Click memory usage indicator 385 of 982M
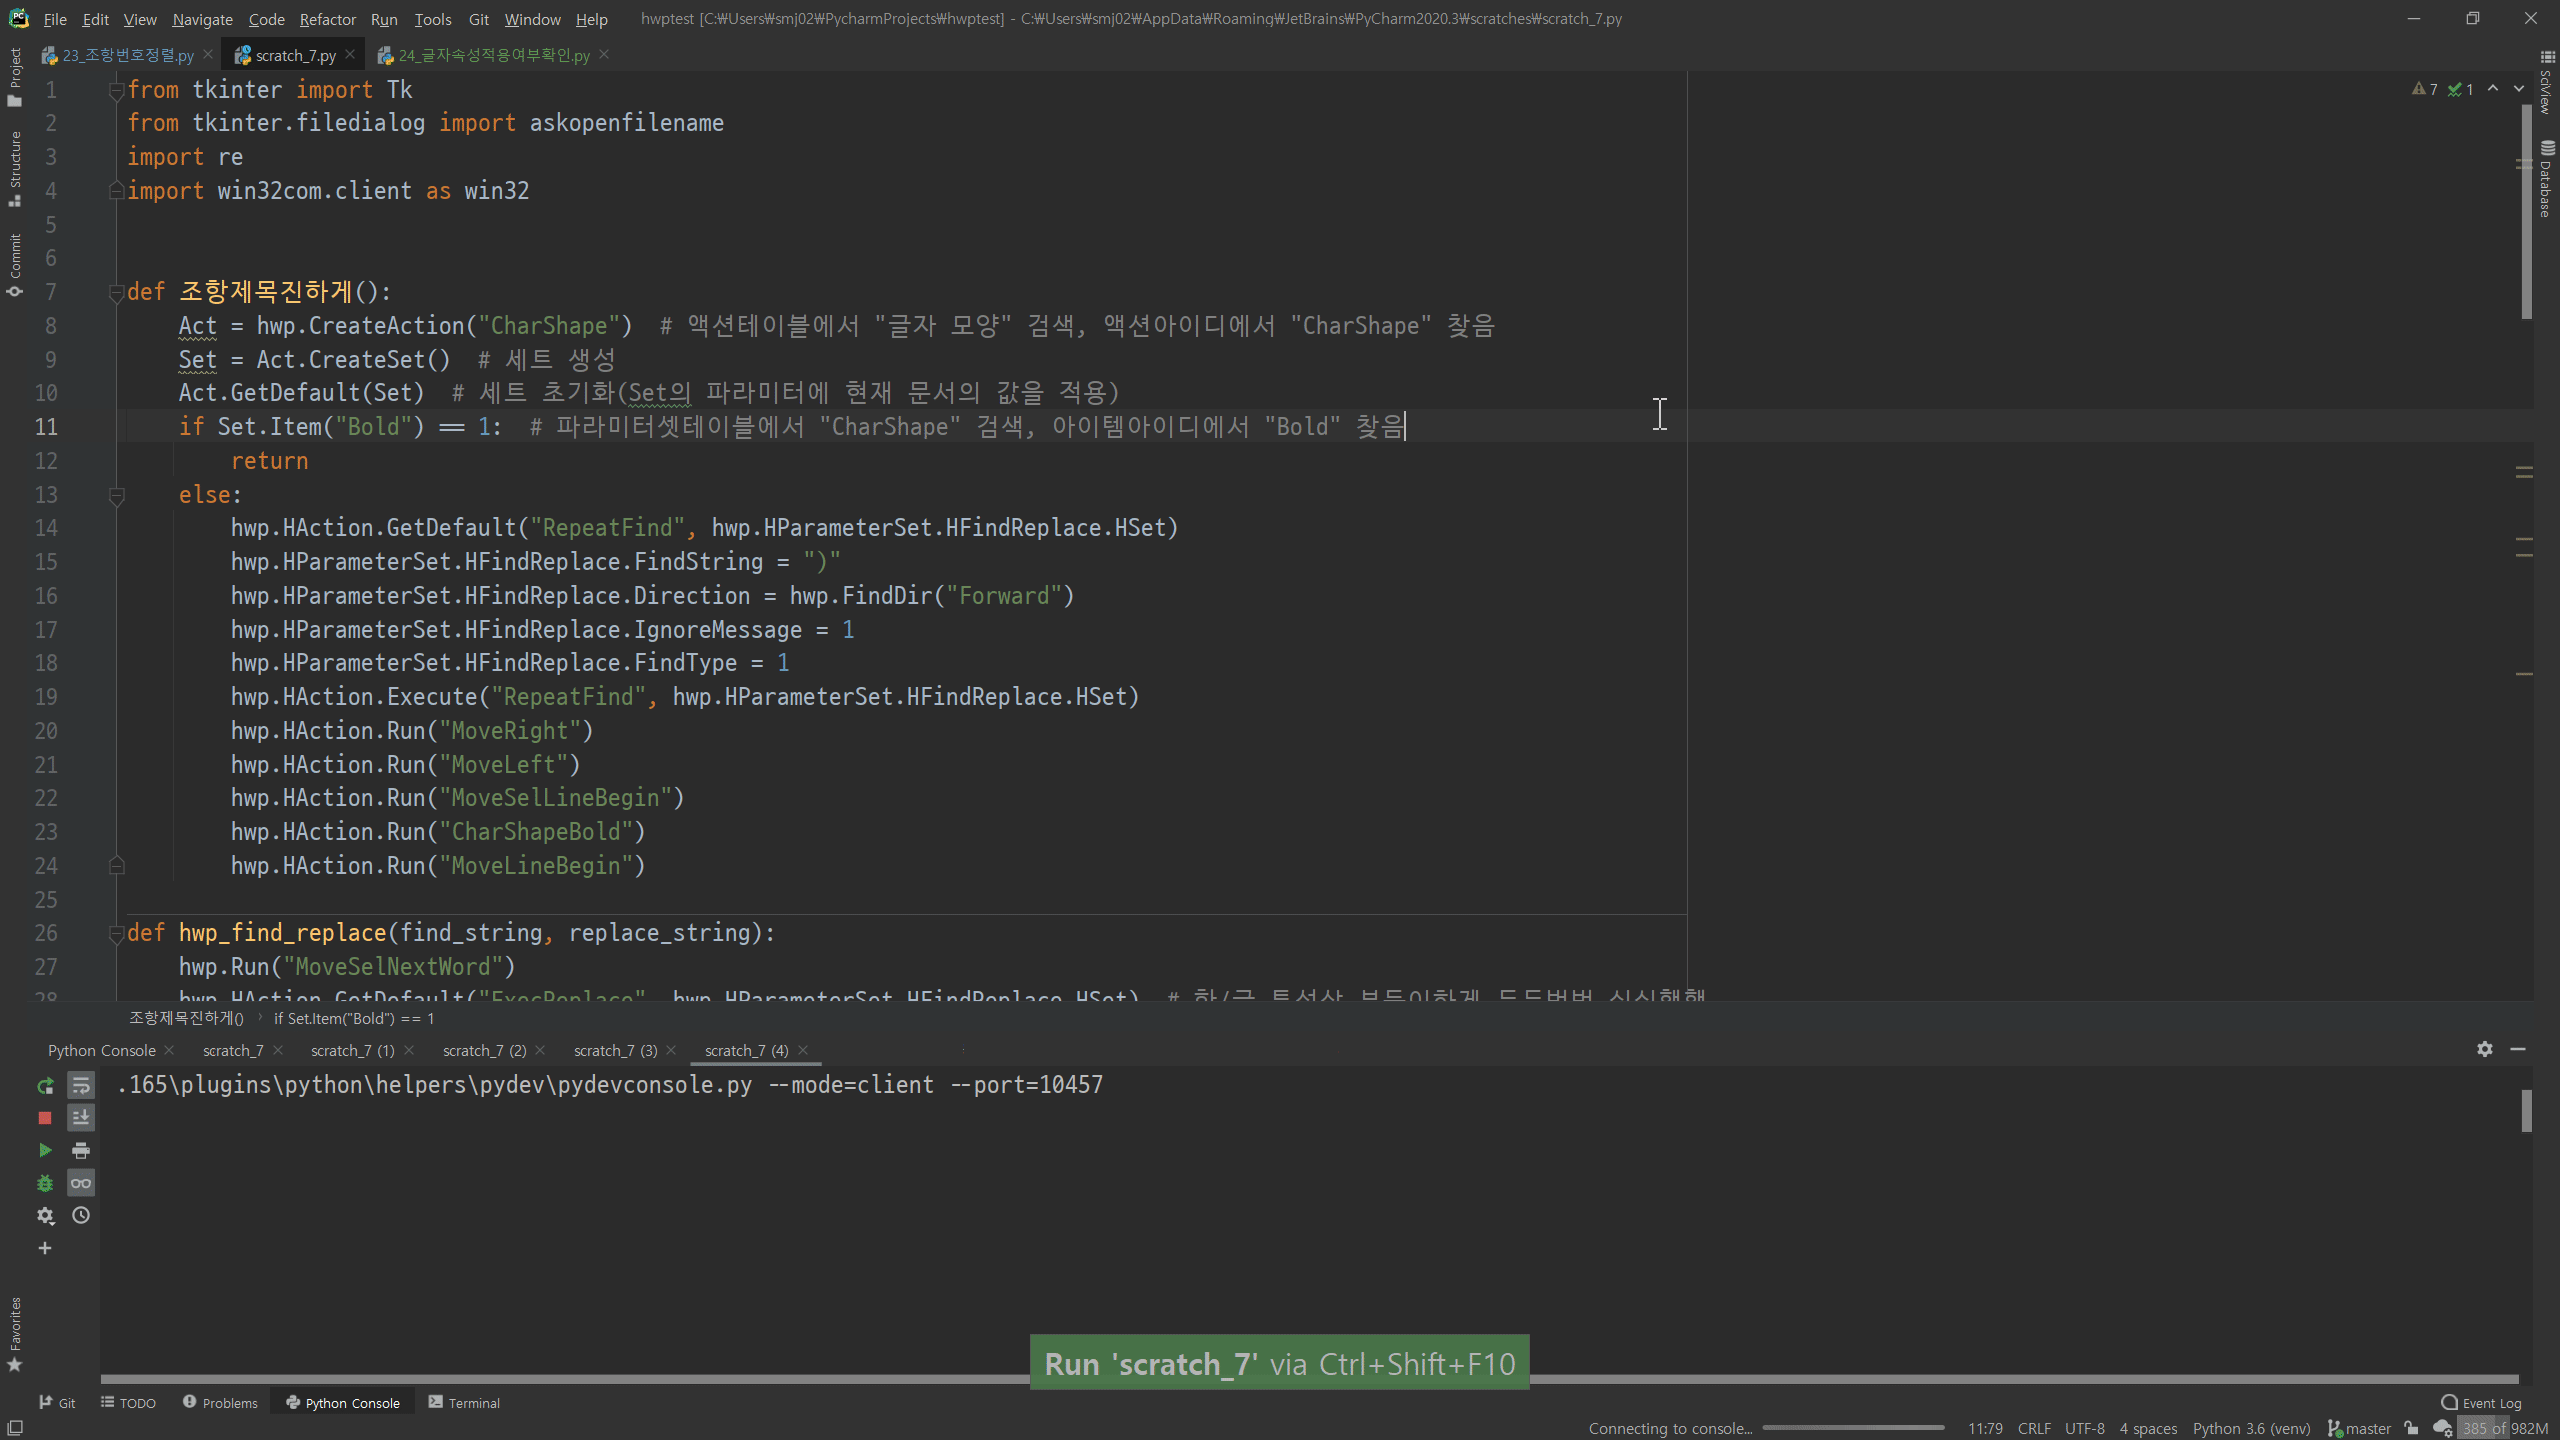Screen dimensions: 2560x1440 pyautogui.click(x=2504, y=1428)
